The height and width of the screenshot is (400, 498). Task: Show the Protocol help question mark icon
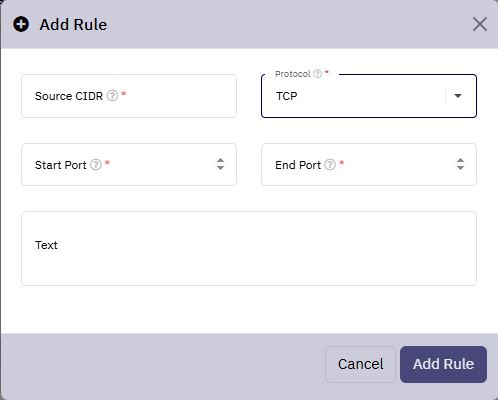tap(318, 74)
